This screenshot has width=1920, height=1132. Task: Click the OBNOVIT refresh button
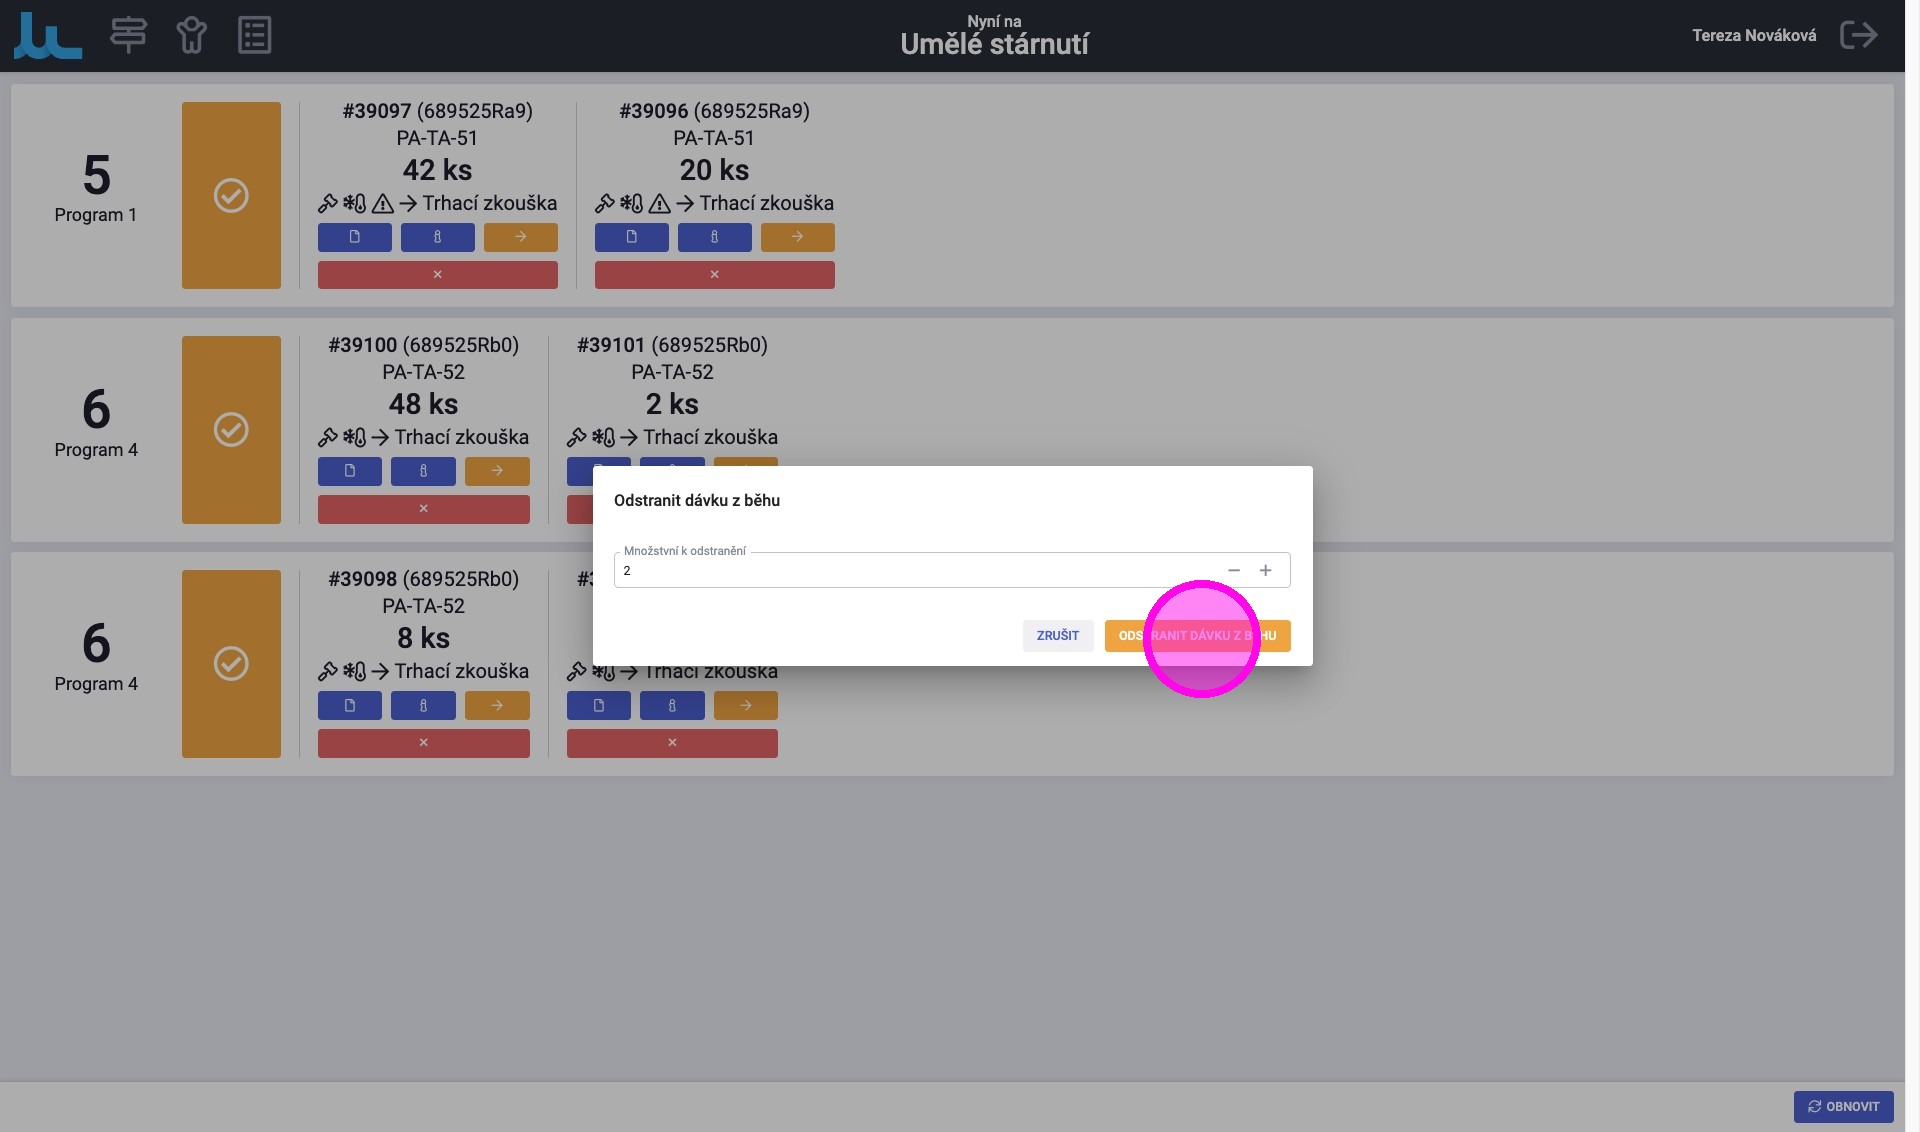tap(1843, 1106)
